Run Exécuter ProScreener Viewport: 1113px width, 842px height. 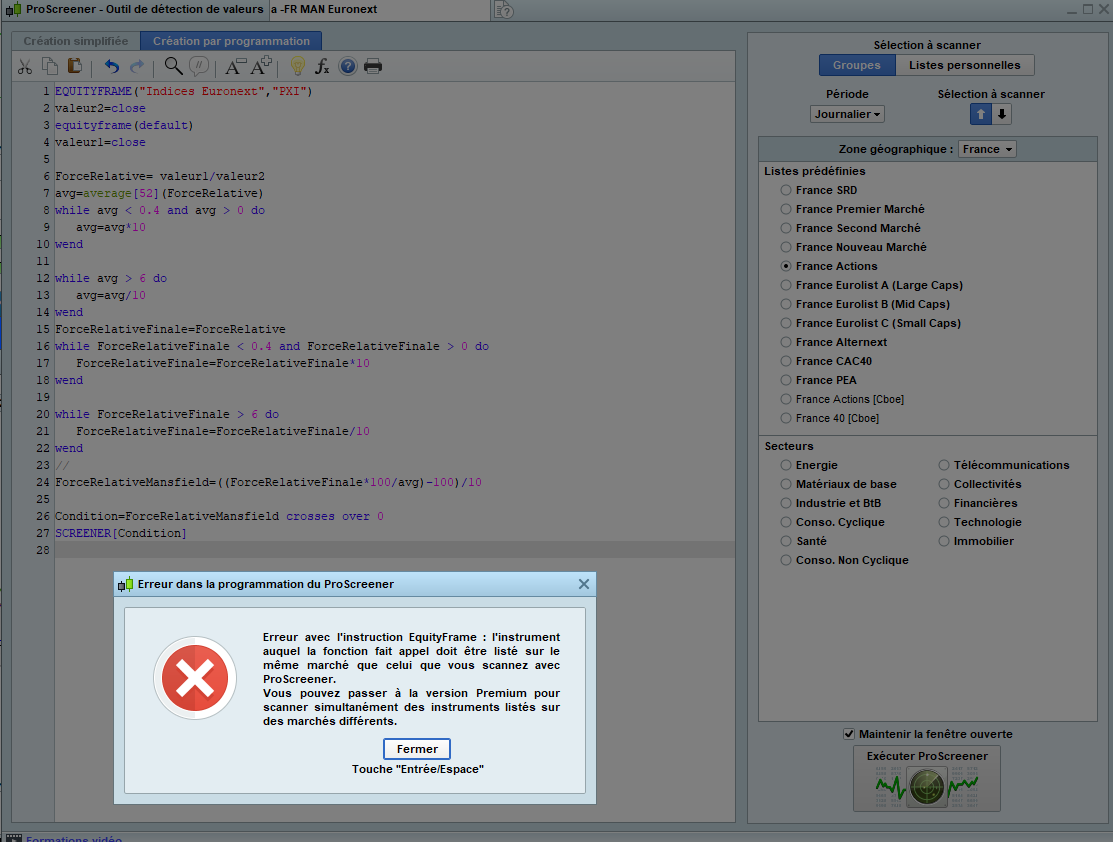[927, 778]
